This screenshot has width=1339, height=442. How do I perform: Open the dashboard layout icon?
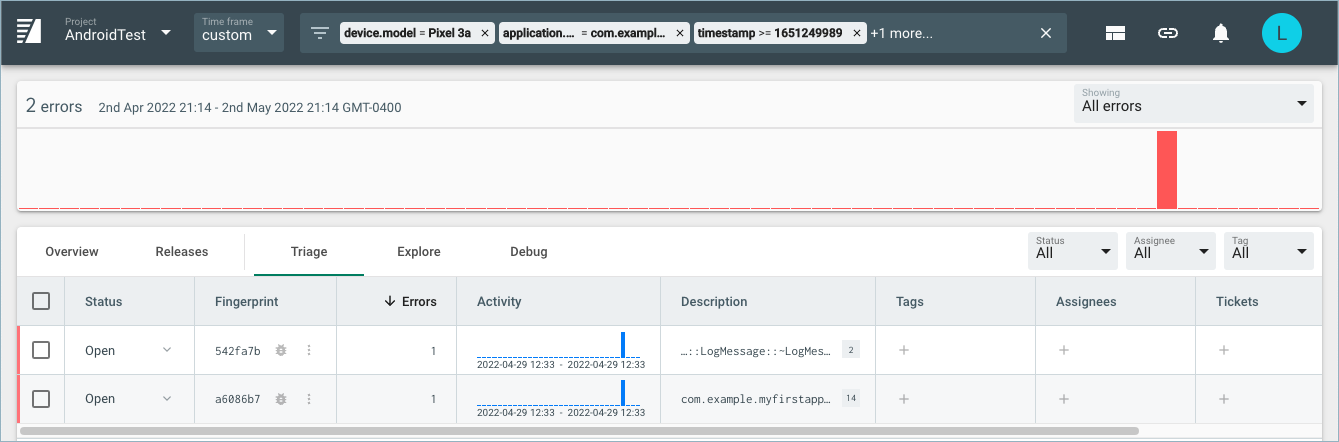pyautogui.click(x=1116, y=33)
